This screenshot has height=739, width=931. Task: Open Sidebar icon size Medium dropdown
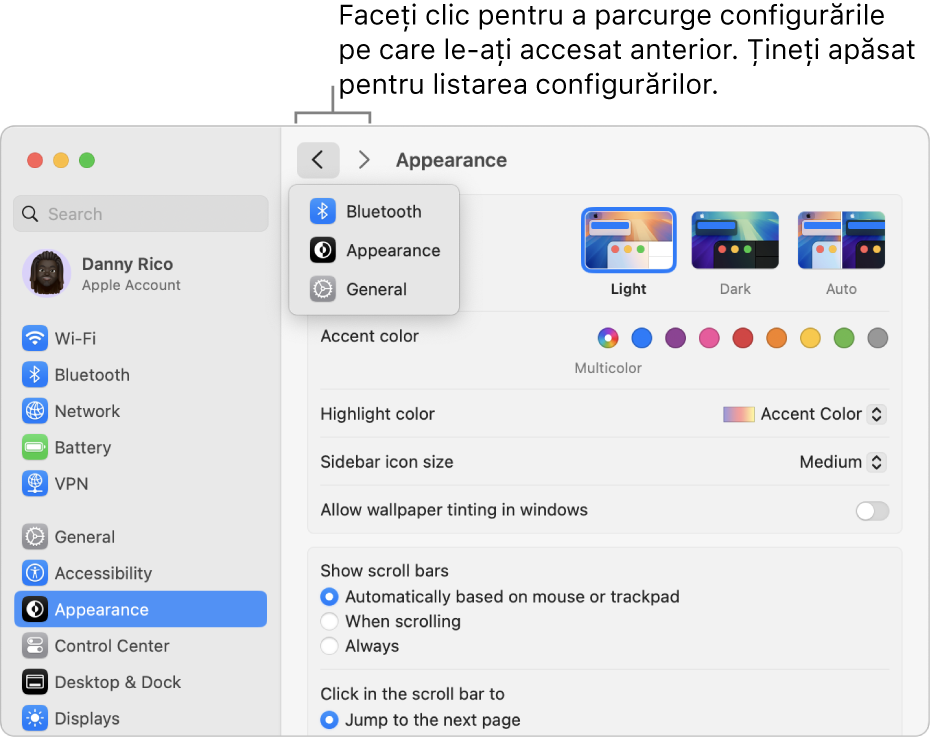click(843, 462)
